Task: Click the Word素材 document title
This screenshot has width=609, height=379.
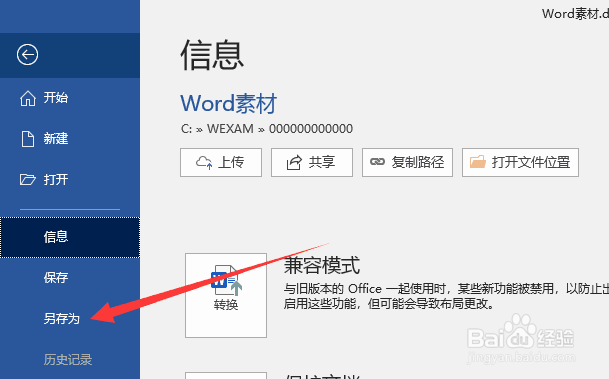Action: (x=229, y=104)
